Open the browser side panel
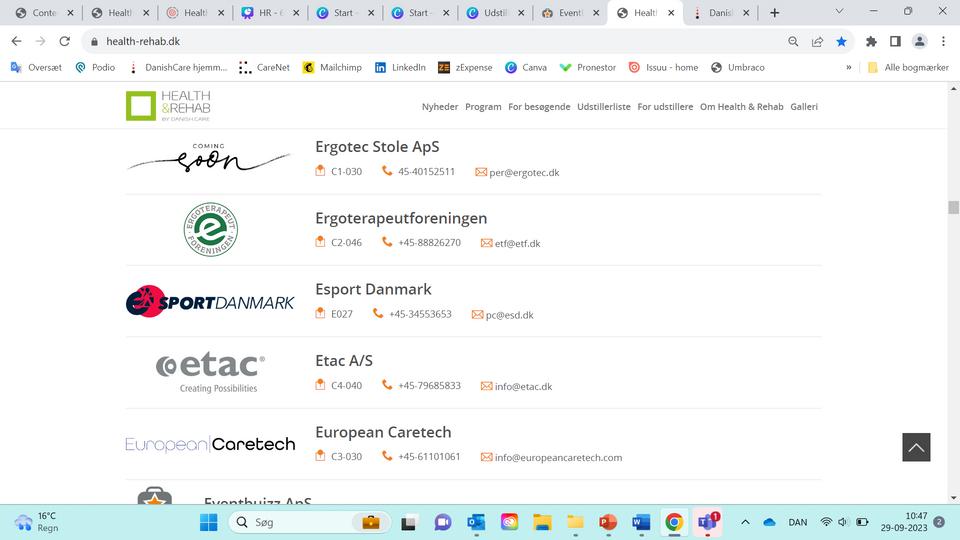This screenshot has height=540, width=960. [x=895, y=42]
